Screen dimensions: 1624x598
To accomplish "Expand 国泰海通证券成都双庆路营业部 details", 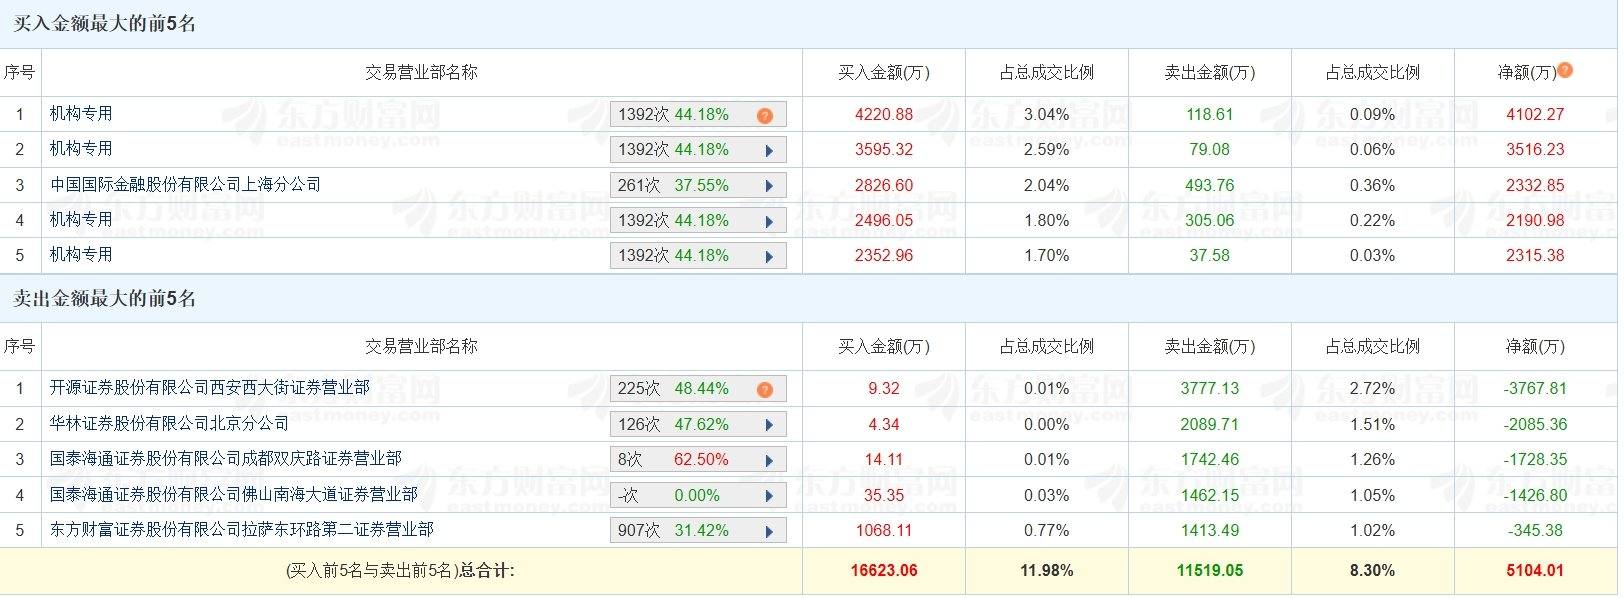I will [770, 459].
